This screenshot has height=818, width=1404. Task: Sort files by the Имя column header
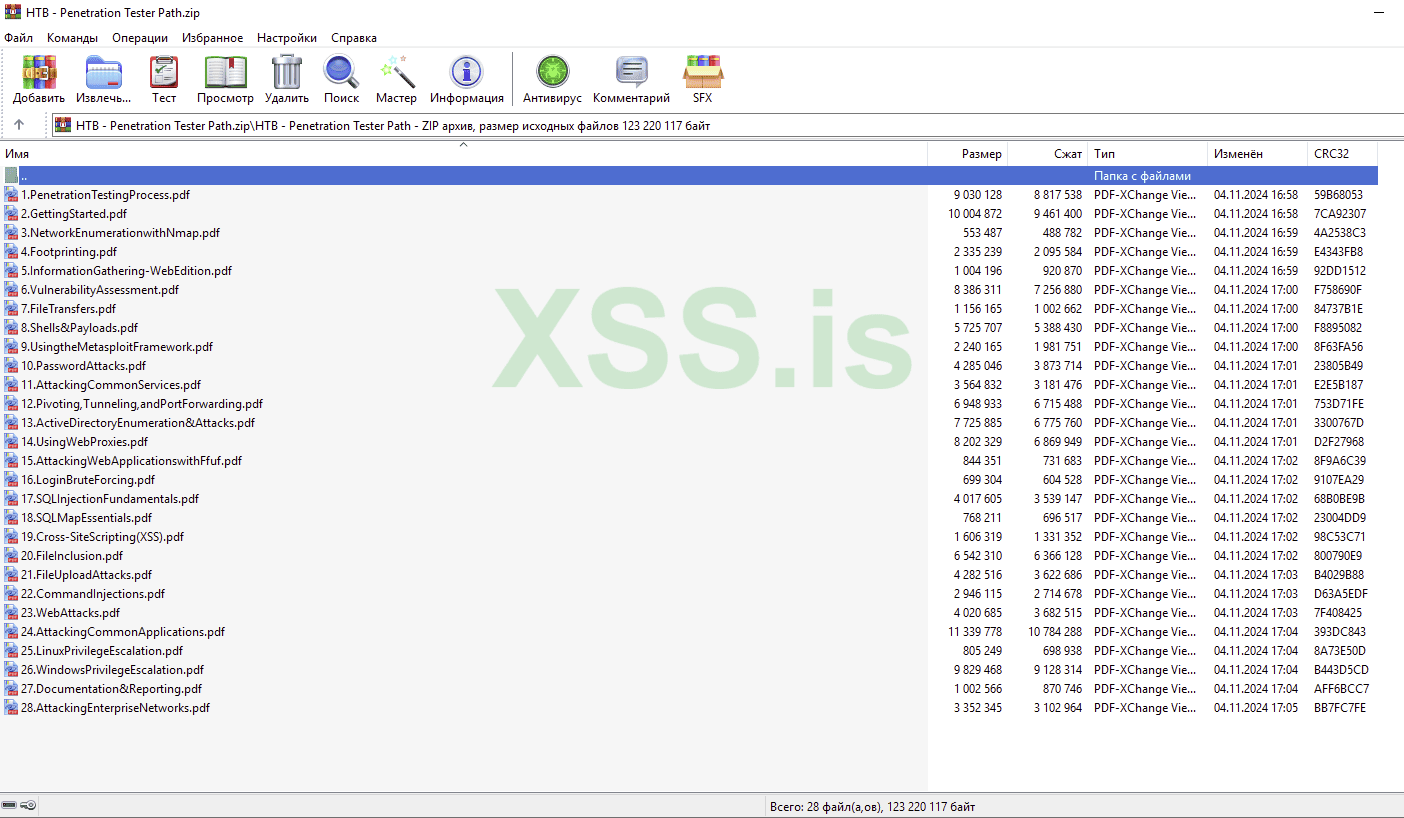[464, 154]
